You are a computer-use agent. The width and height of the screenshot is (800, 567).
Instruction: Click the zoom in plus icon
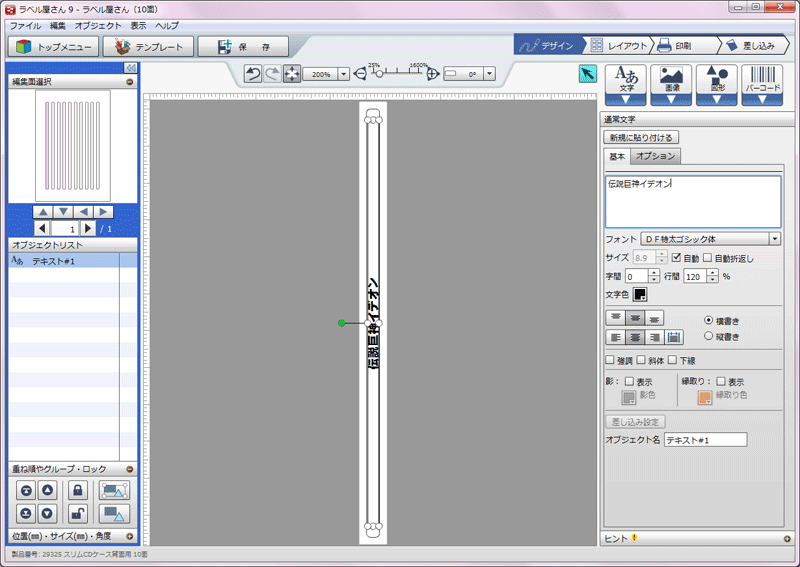coord(433,74)
